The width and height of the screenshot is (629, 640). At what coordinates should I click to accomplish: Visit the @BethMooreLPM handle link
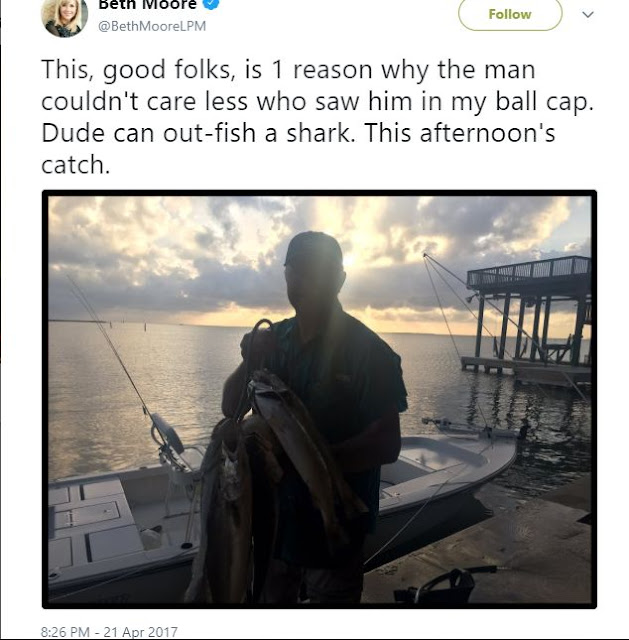click(152, 26)
